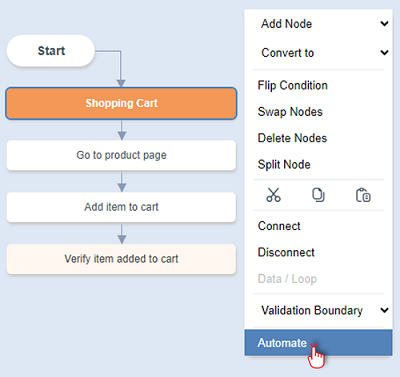Click the highlighted Automate option

(x=318, y=343)
